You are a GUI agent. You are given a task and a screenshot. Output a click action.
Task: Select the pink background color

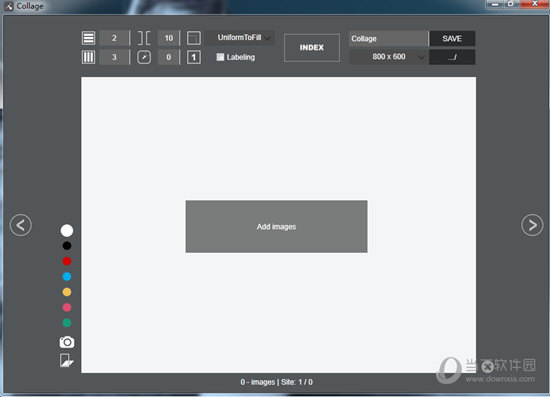click(67, 308)
